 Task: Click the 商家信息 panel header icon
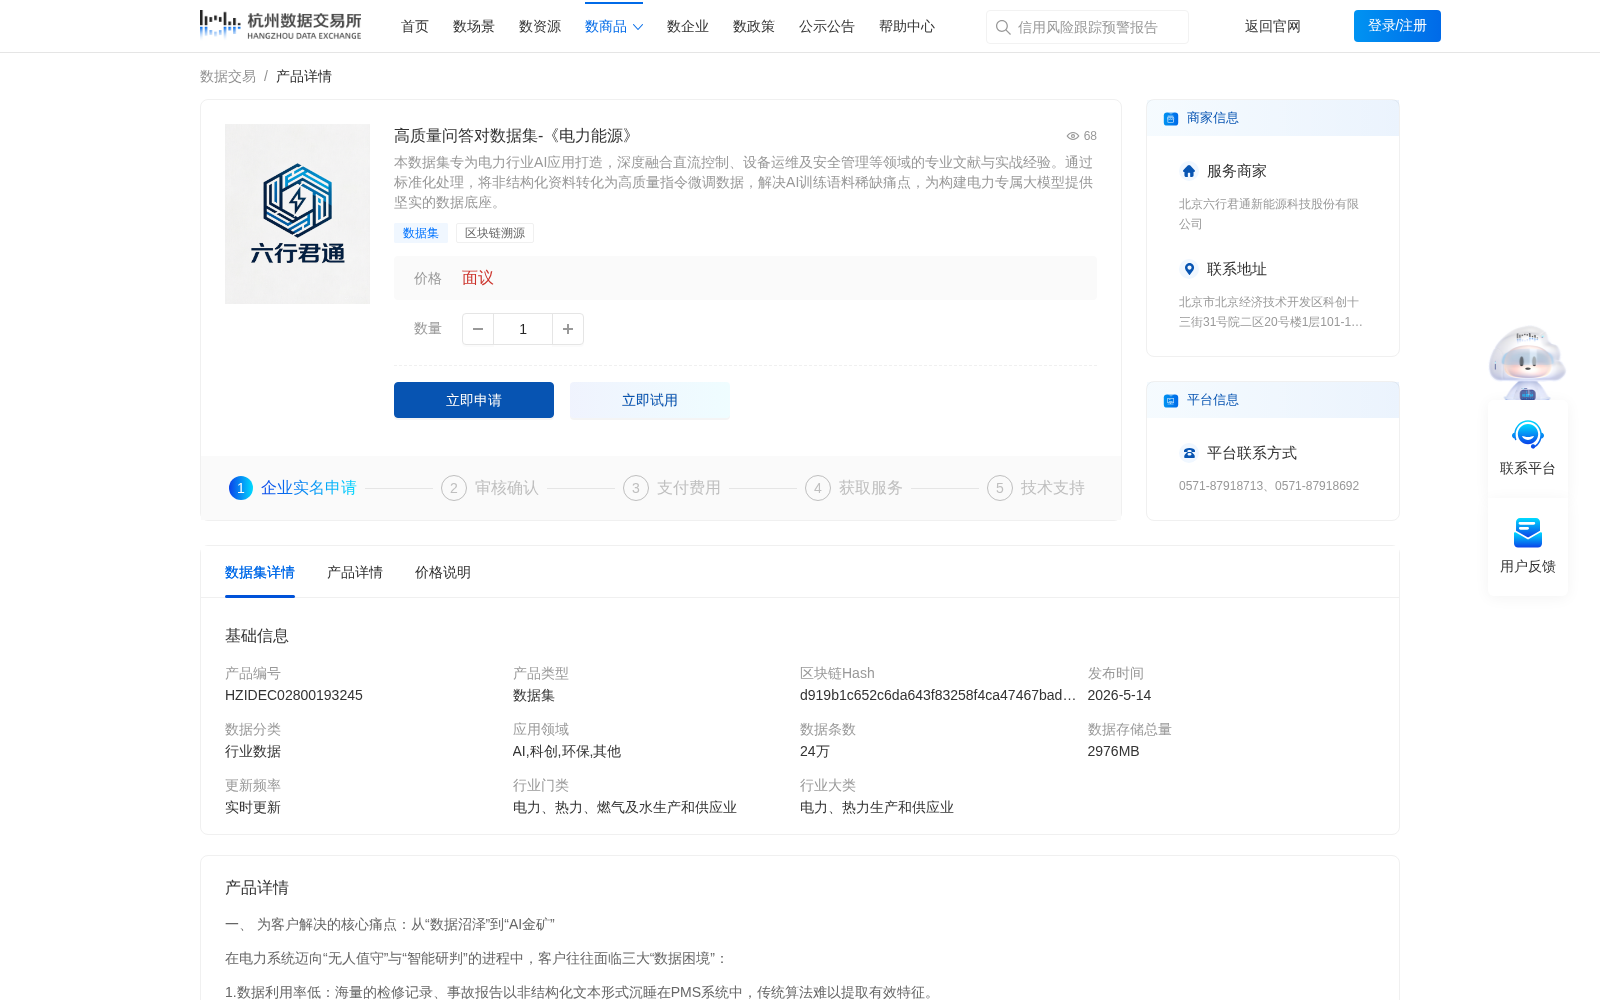coord(1171,119)
